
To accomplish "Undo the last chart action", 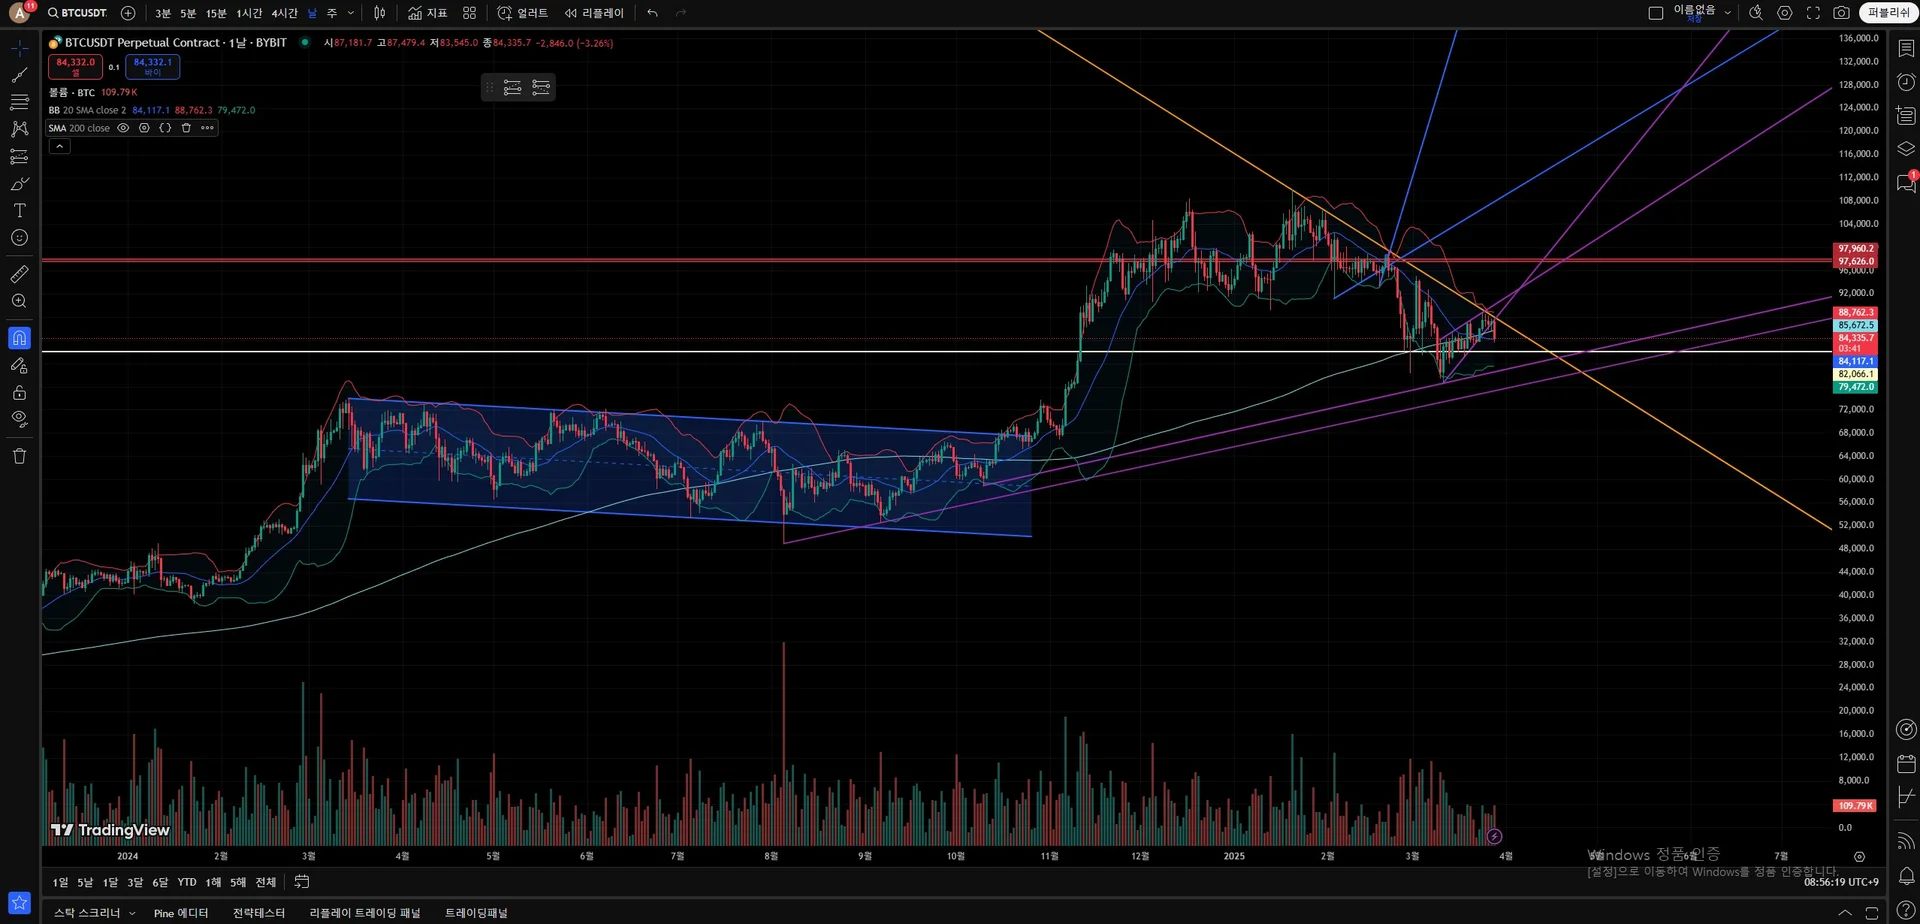I will click(x=652, y=13).
